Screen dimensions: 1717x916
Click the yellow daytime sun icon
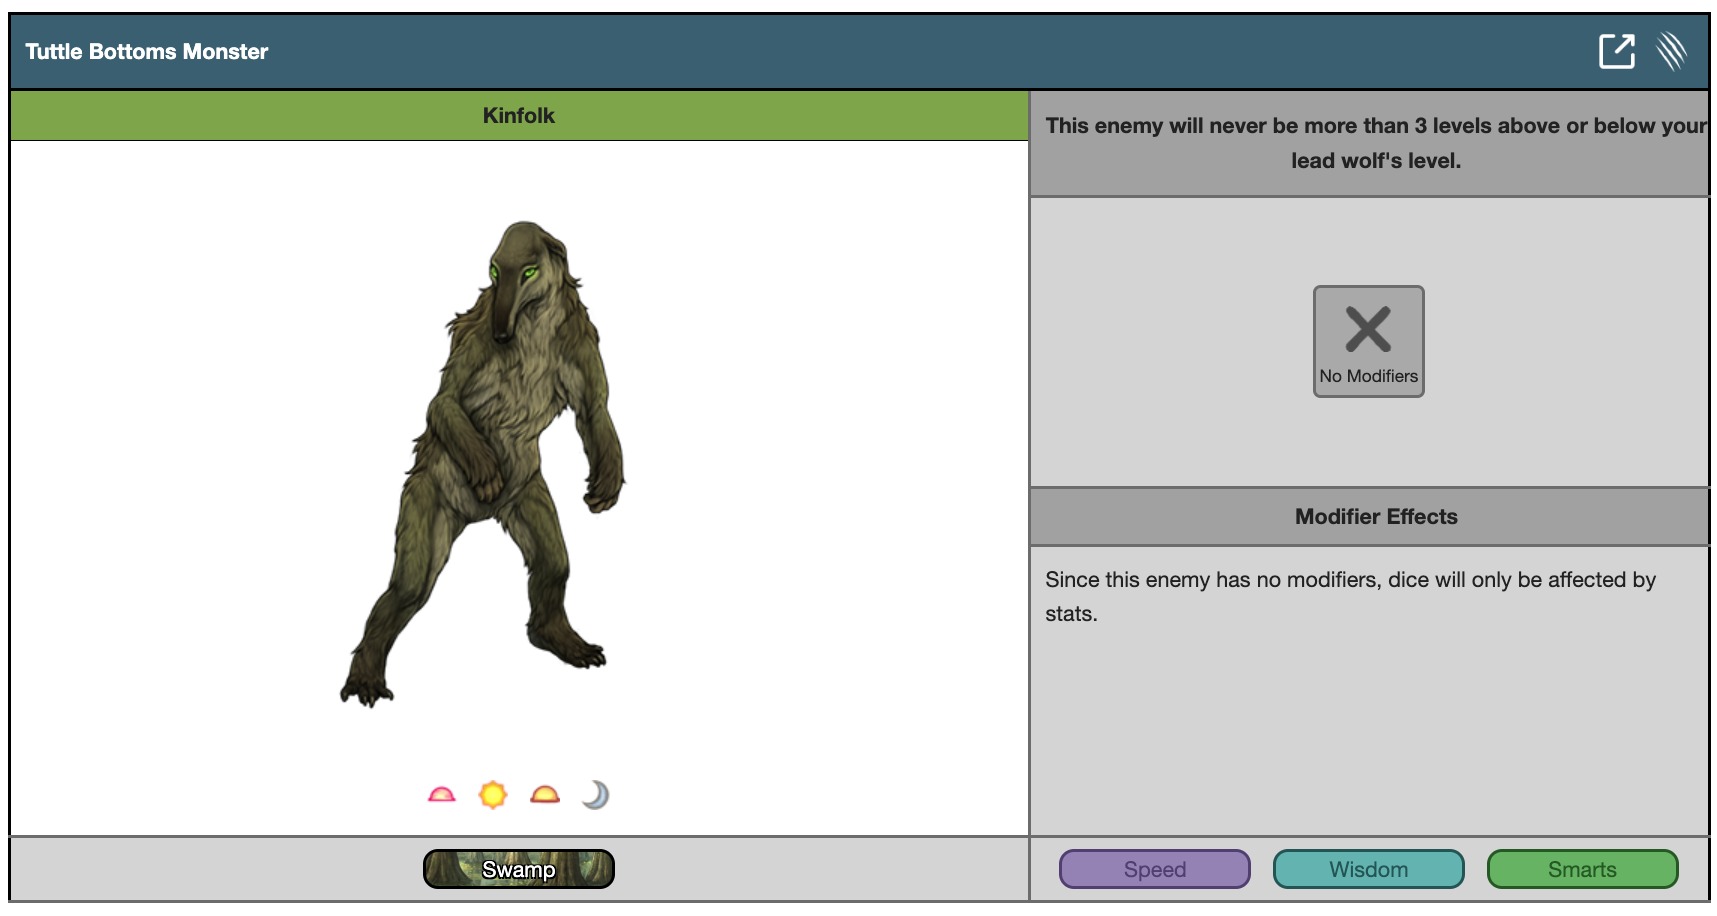[493, 795]
